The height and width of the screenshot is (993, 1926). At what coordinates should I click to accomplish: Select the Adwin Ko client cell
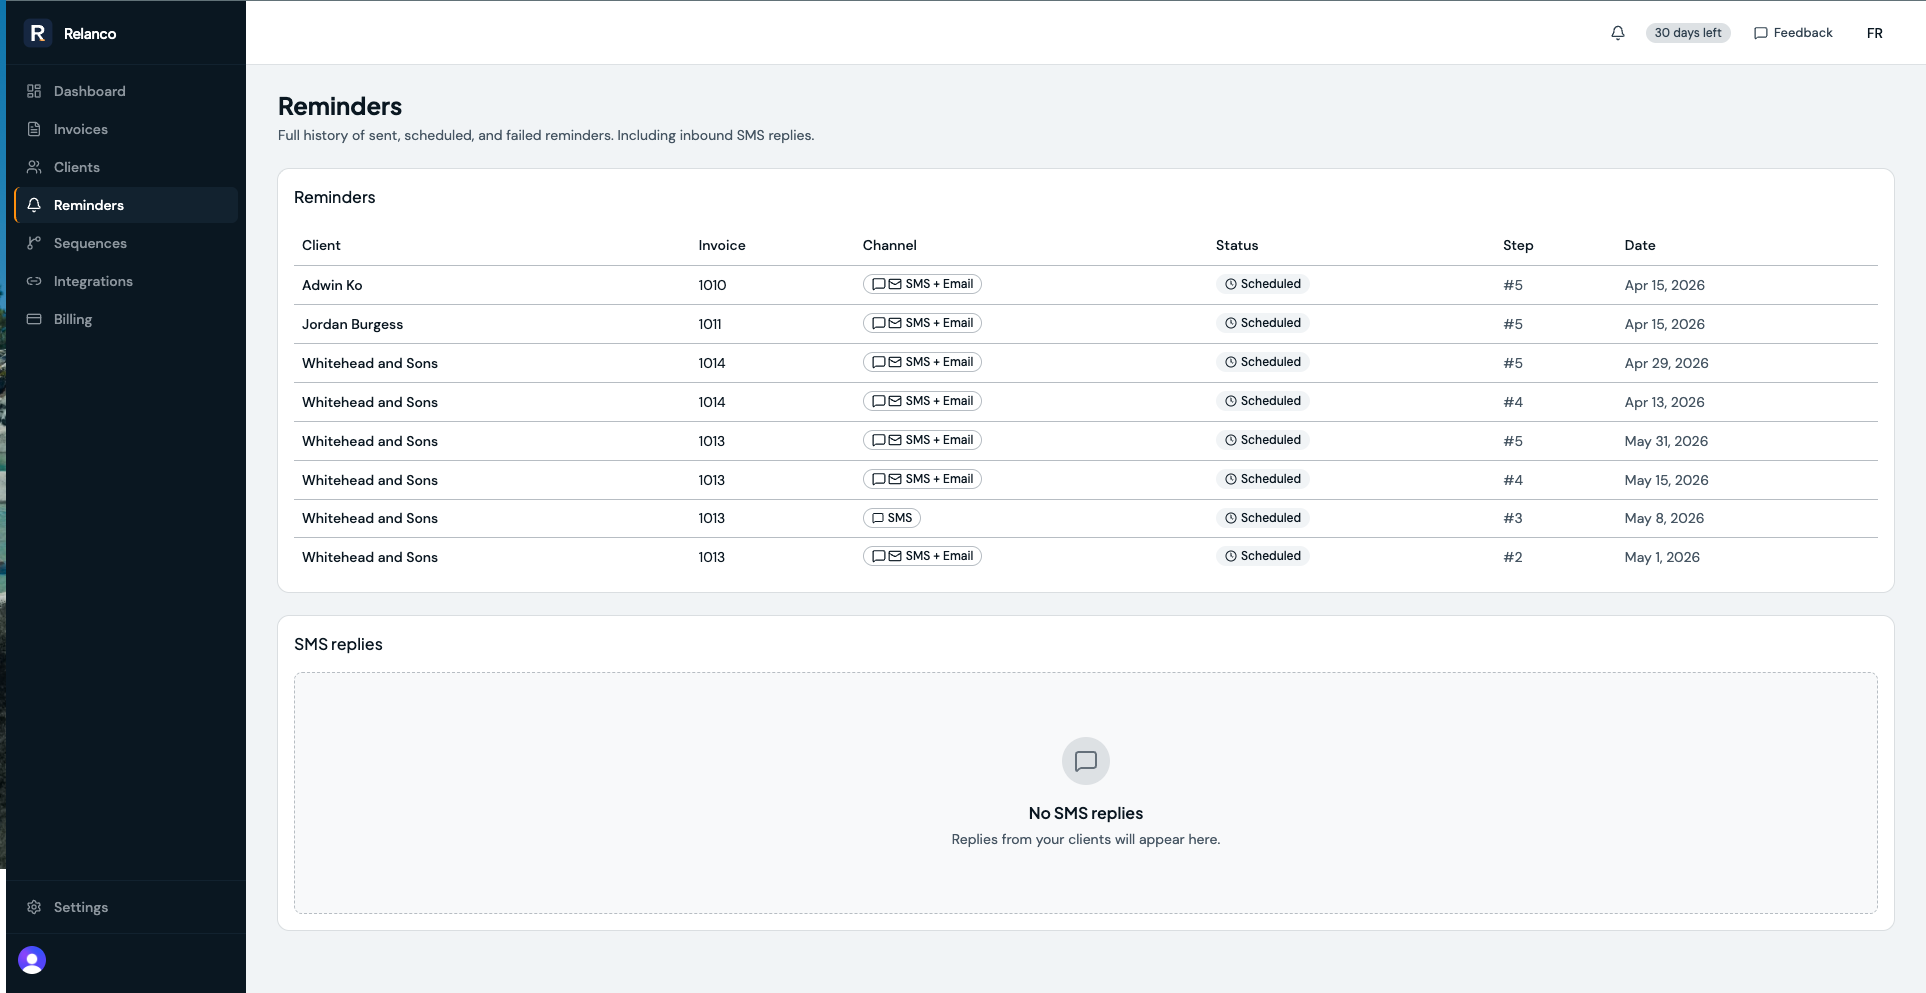[x=332, y=285]
